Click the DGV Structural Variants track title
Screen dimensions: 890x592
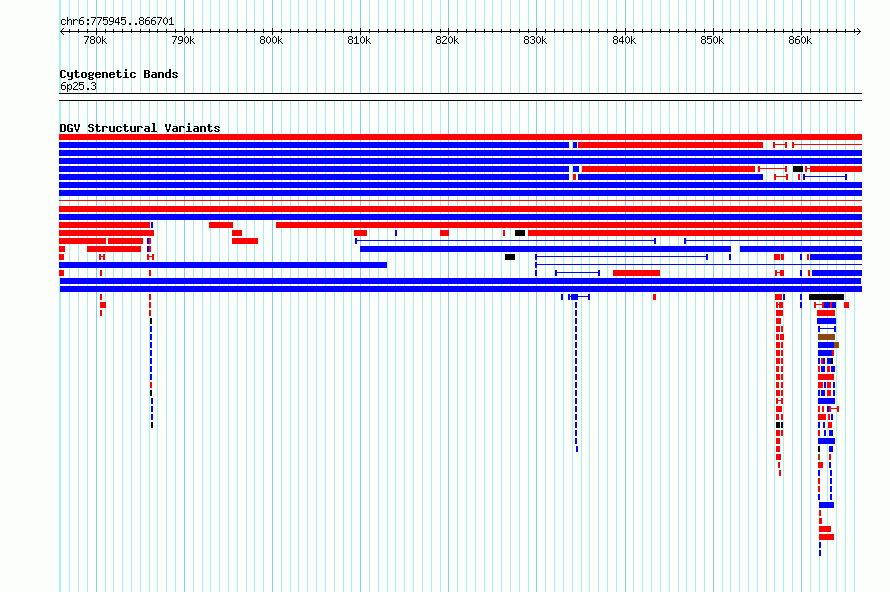[140, 128]
